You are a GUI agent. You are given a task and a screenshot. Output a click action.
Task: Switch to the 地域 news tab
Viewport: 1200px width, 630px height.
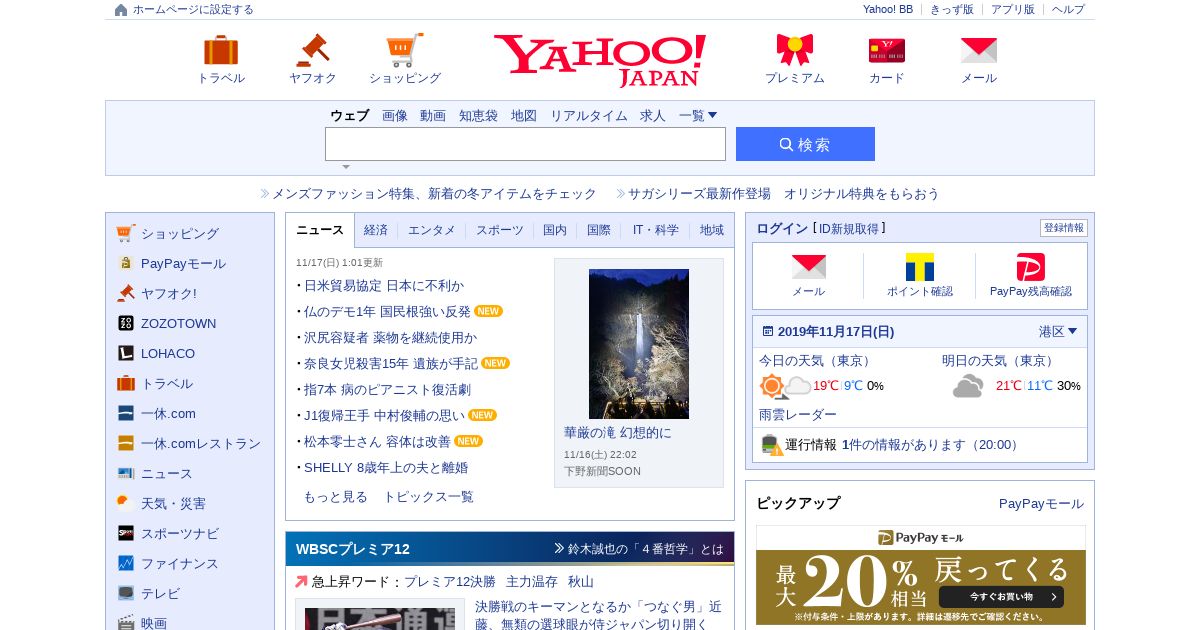[712, 230]
